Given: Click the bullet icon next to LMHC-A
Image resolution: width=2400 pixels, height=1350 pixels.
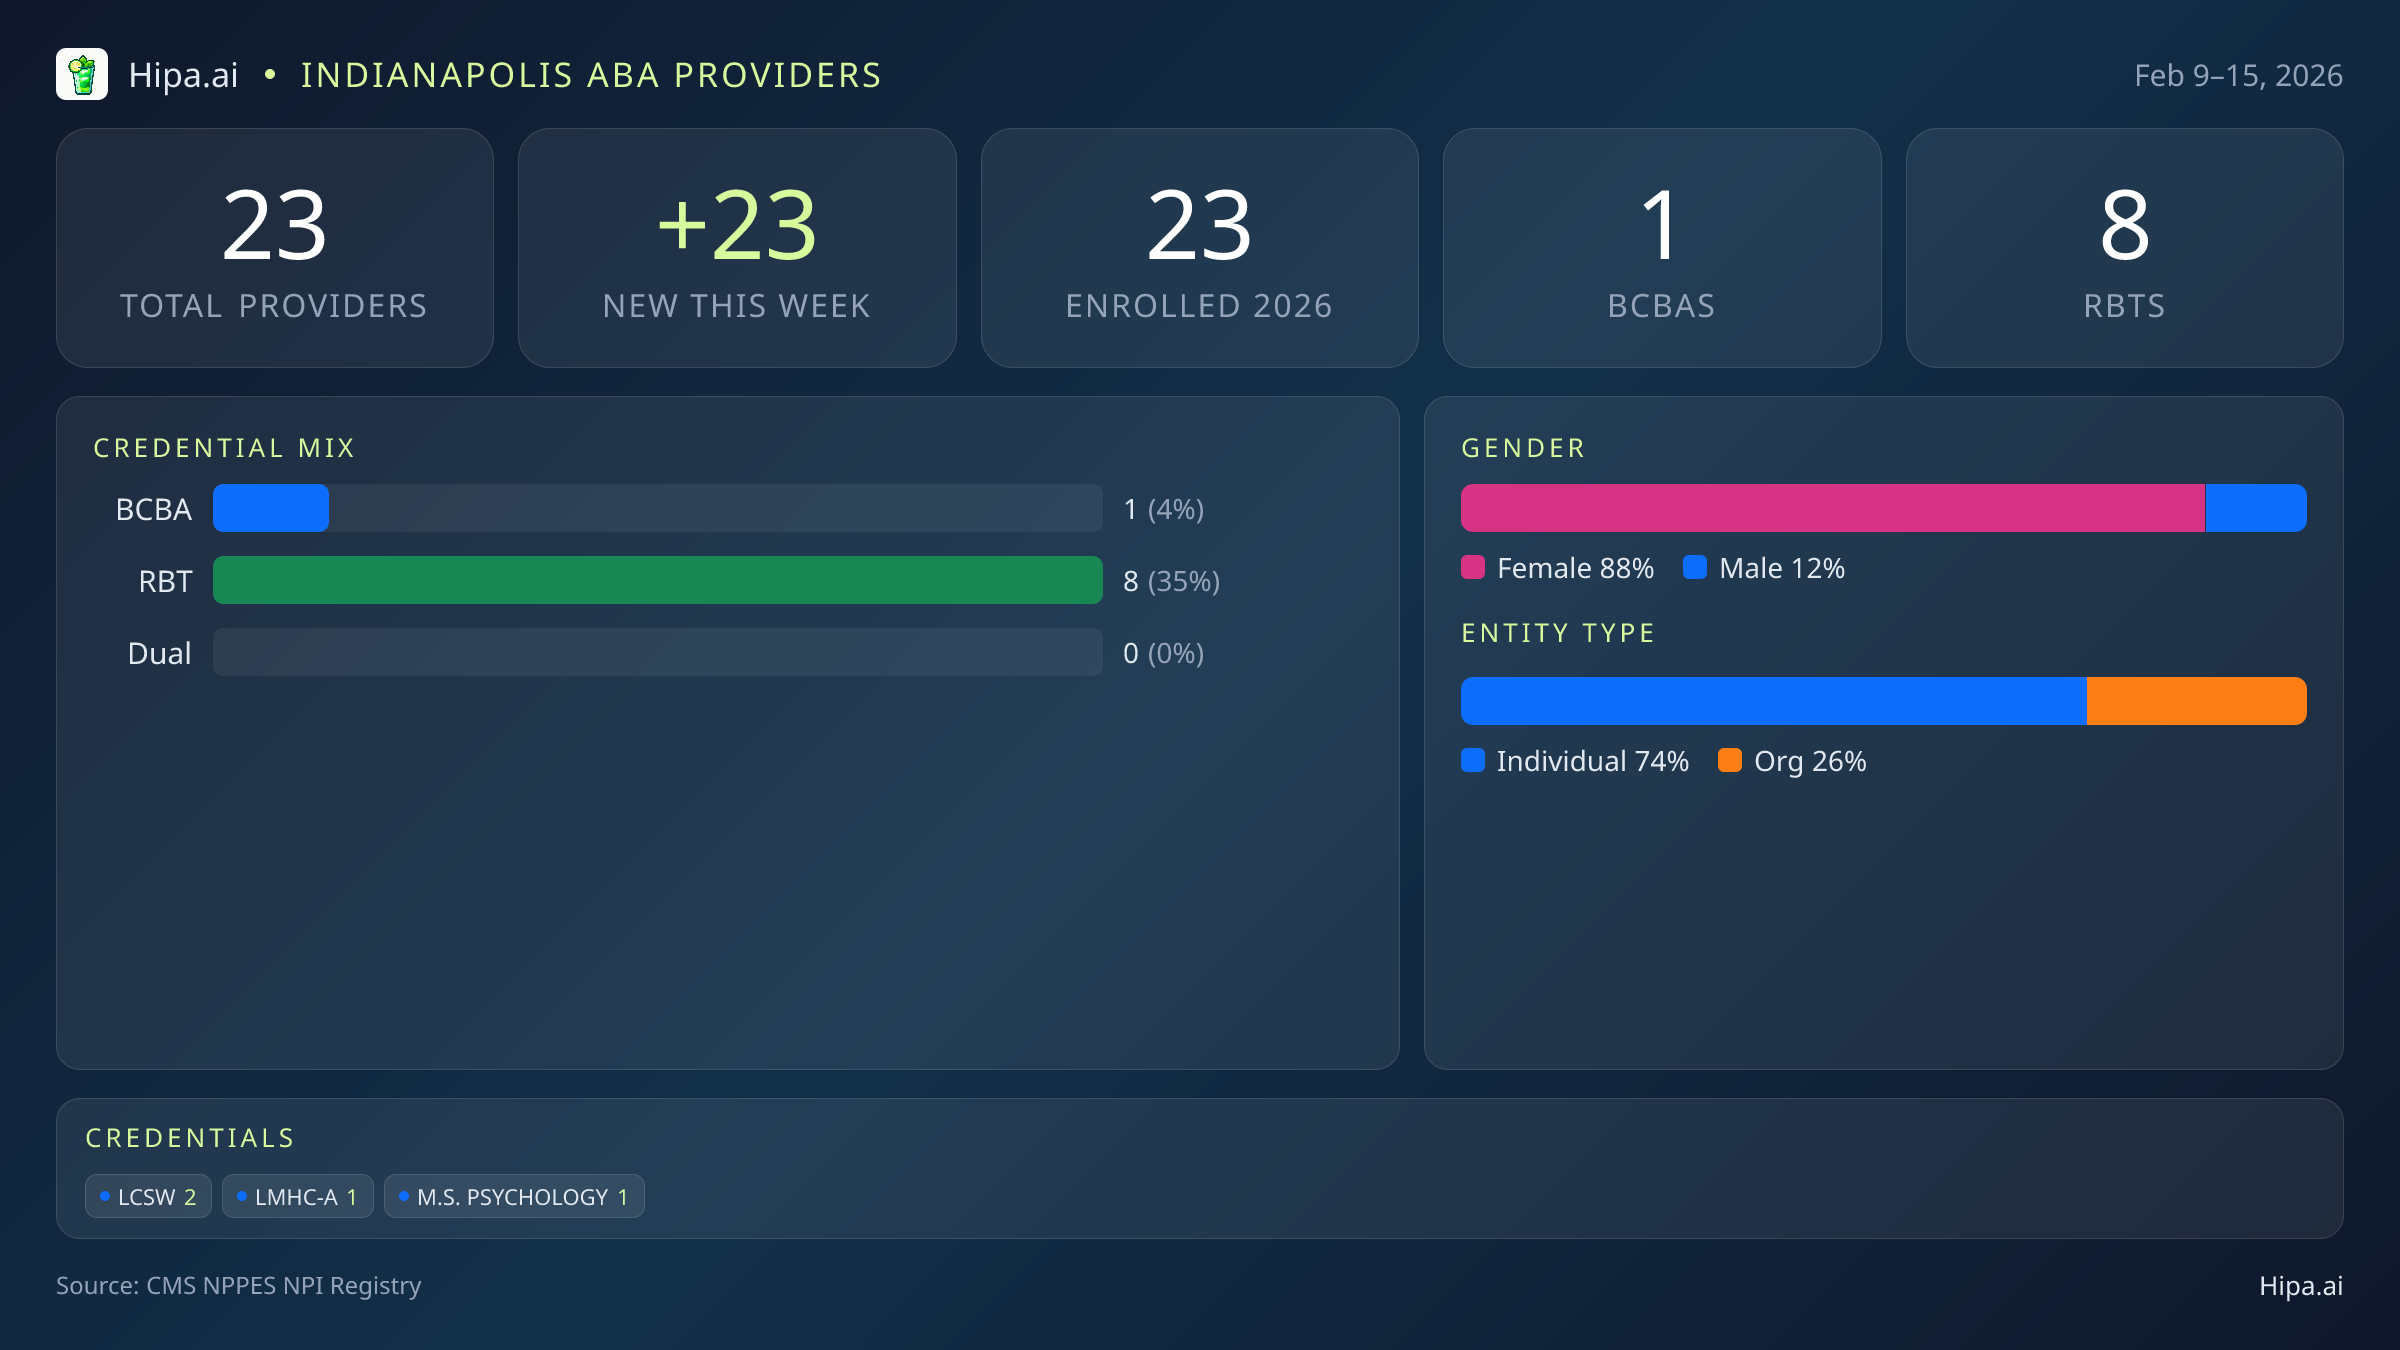Looking at the screenshot, I should [240, 1195].
